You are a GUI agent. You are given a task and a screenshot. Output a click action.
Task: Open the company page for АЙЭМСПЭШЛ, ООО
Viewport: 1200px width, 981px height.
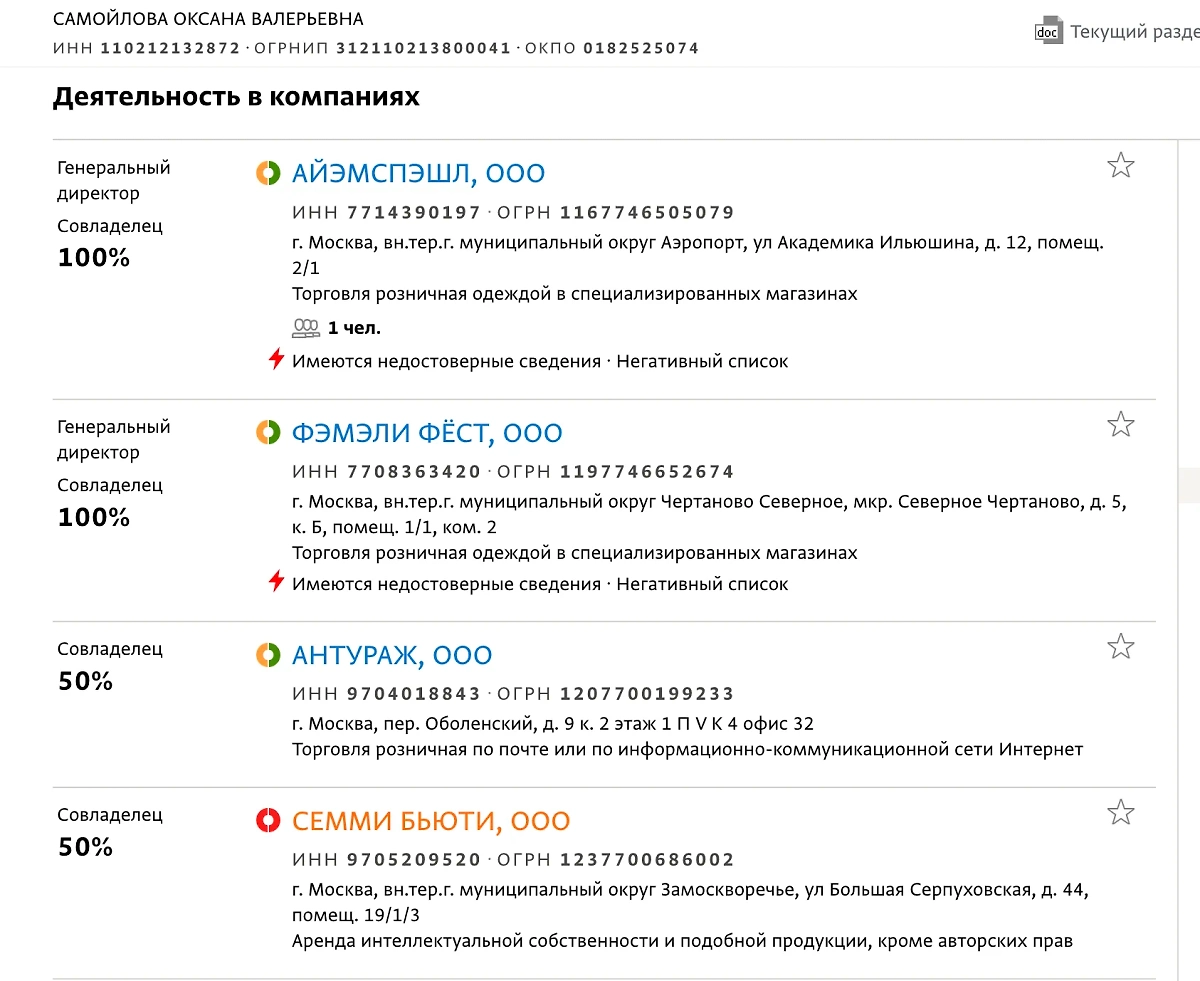(x=417, y=173)
